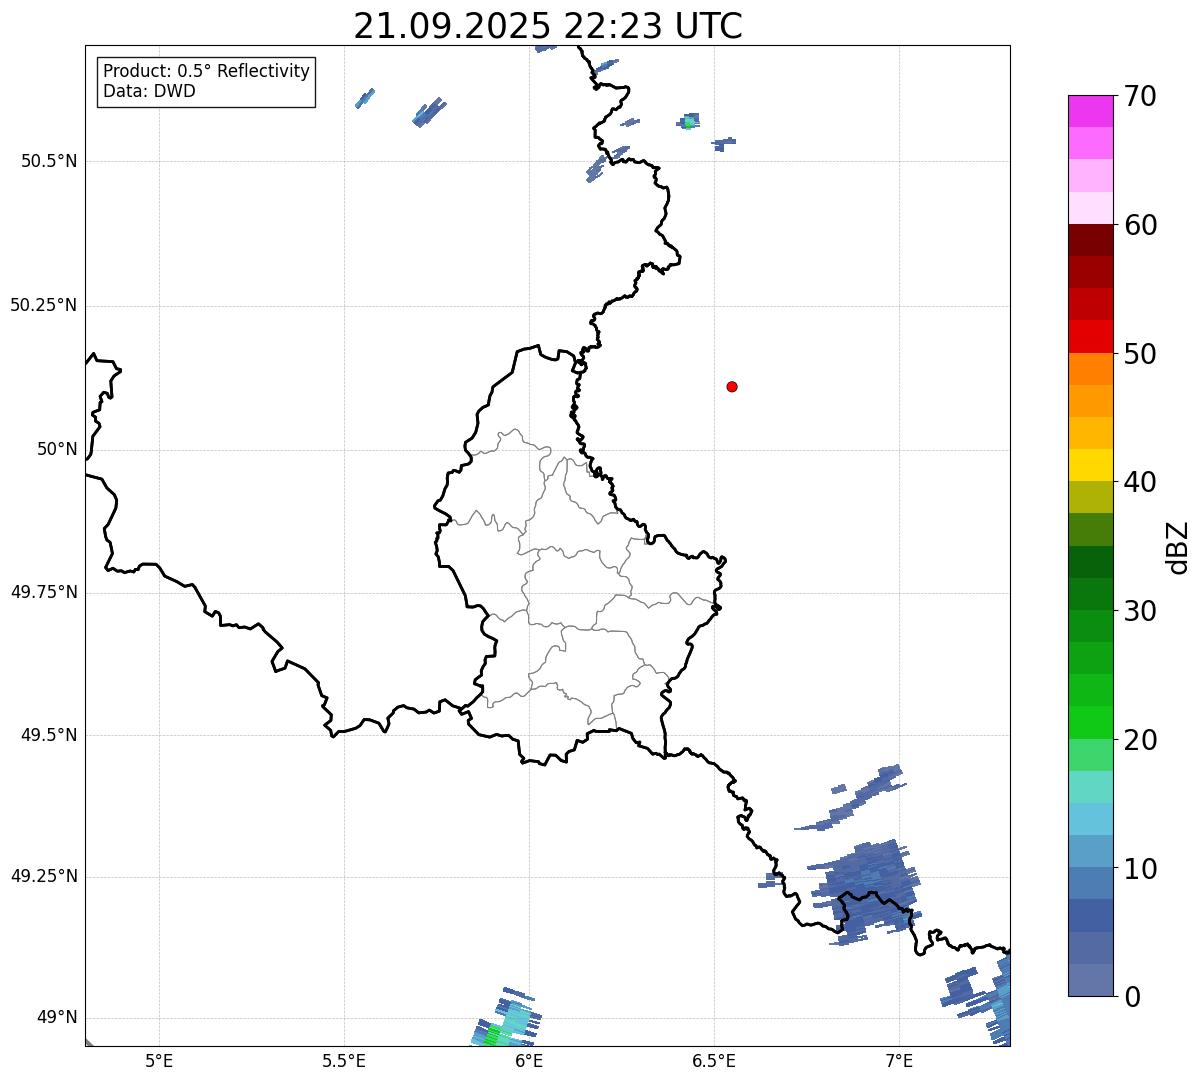Click the red station marker dot
Screen dimensions: 1202x1081
(732, 386)
